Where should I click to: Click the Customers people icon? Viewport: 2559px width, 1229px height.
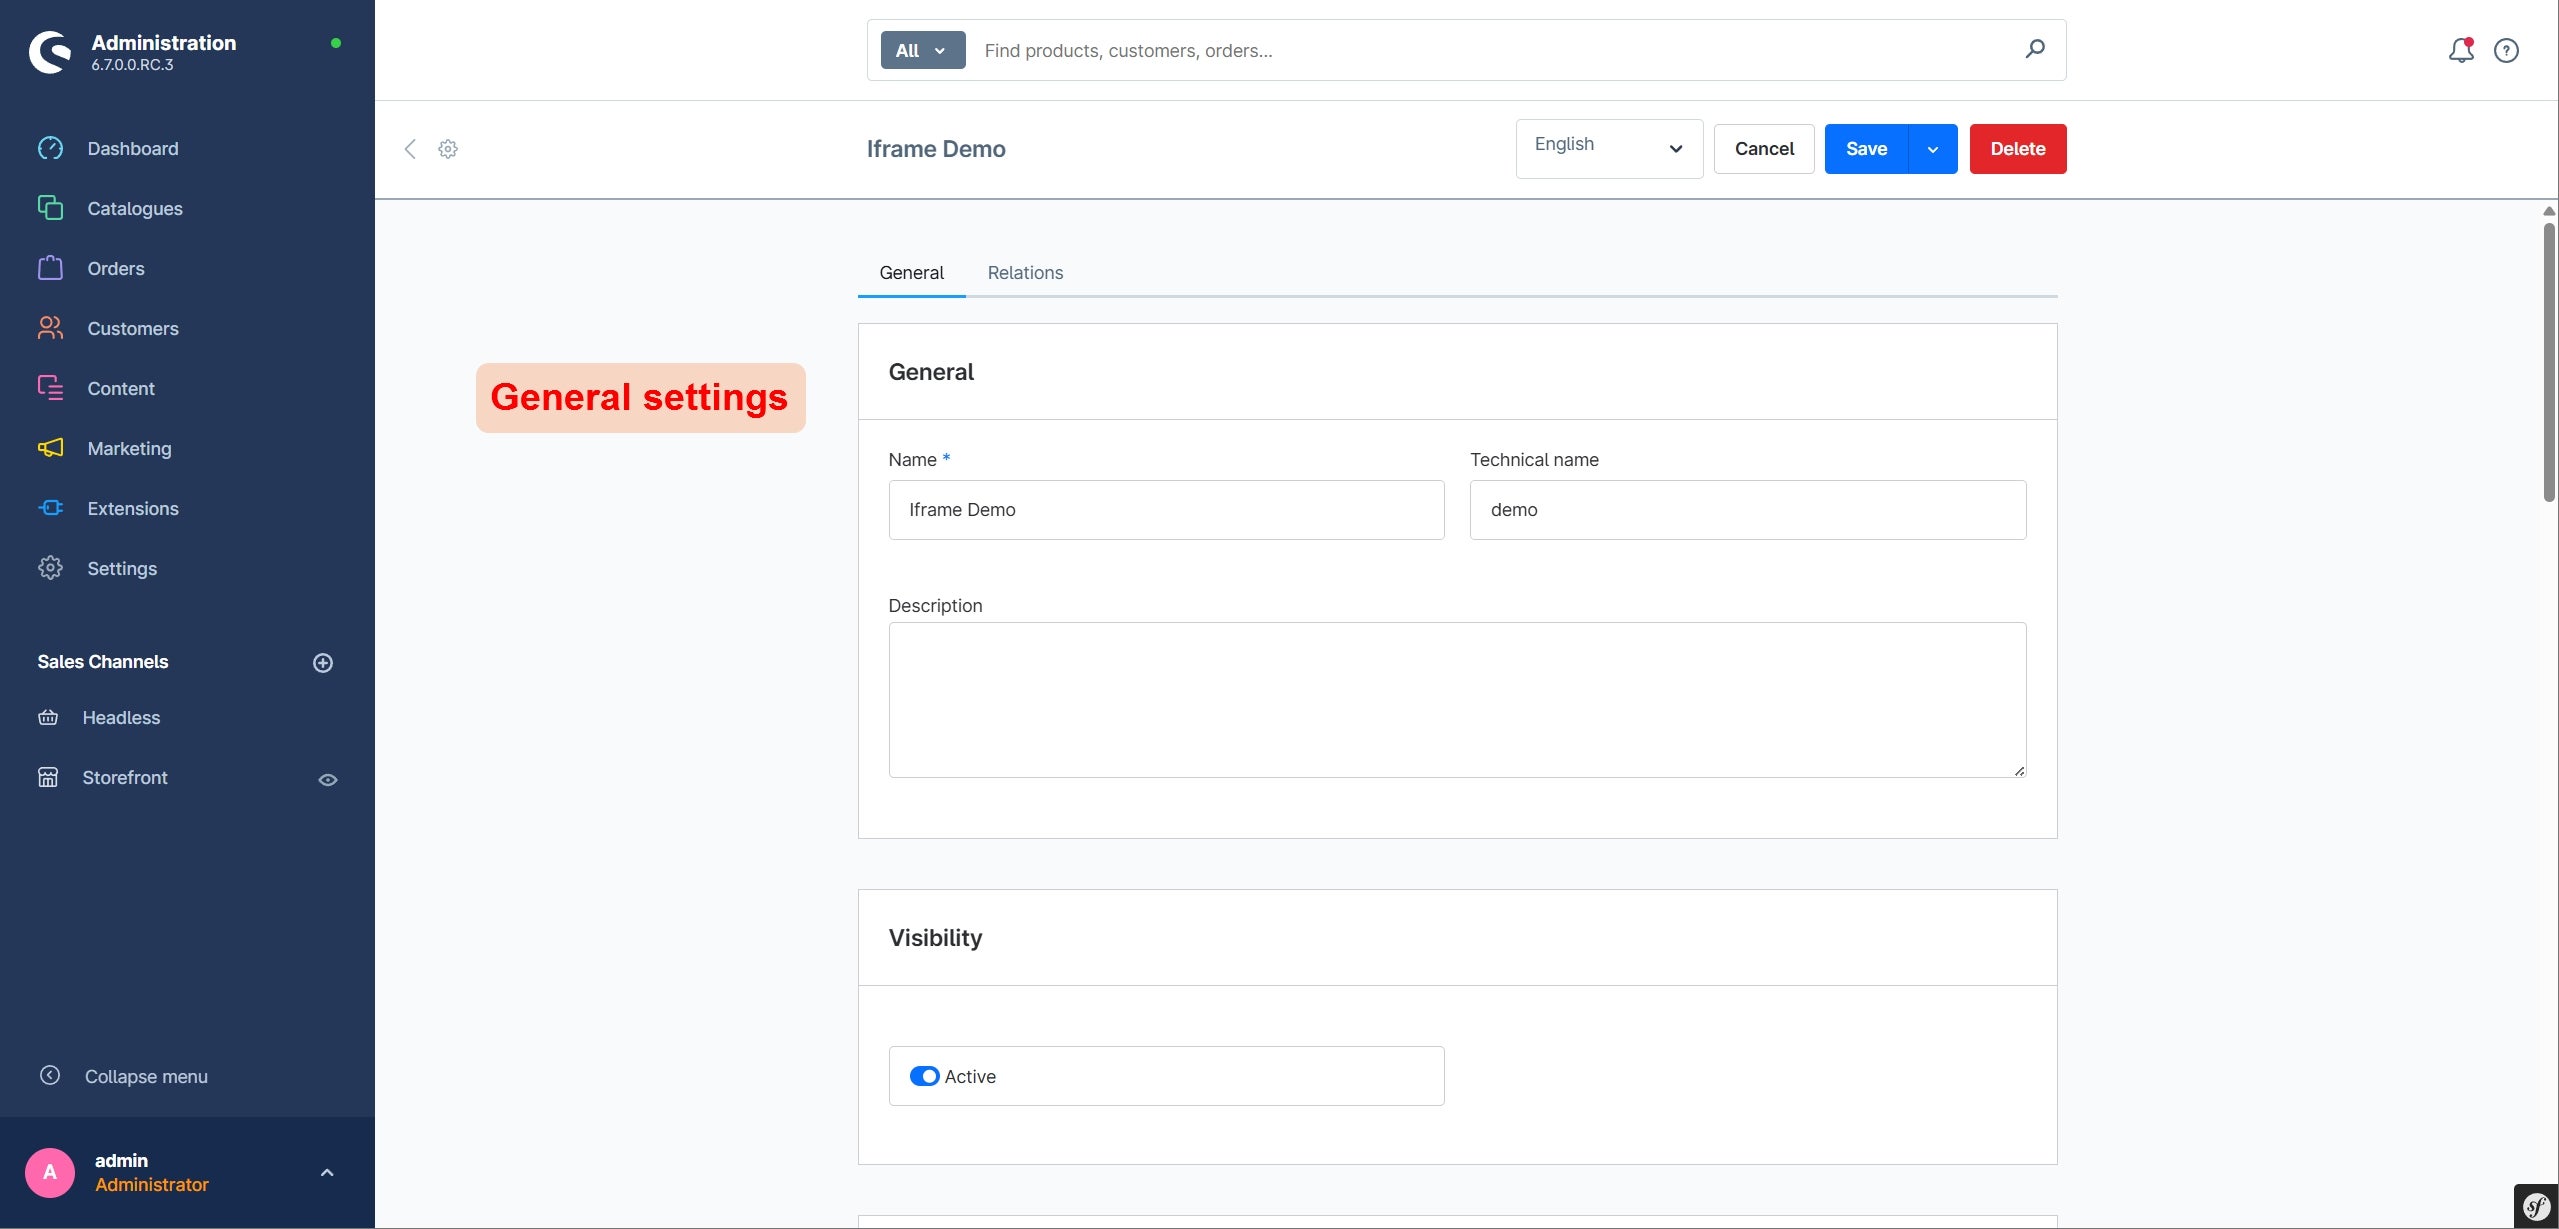(50, 328)
